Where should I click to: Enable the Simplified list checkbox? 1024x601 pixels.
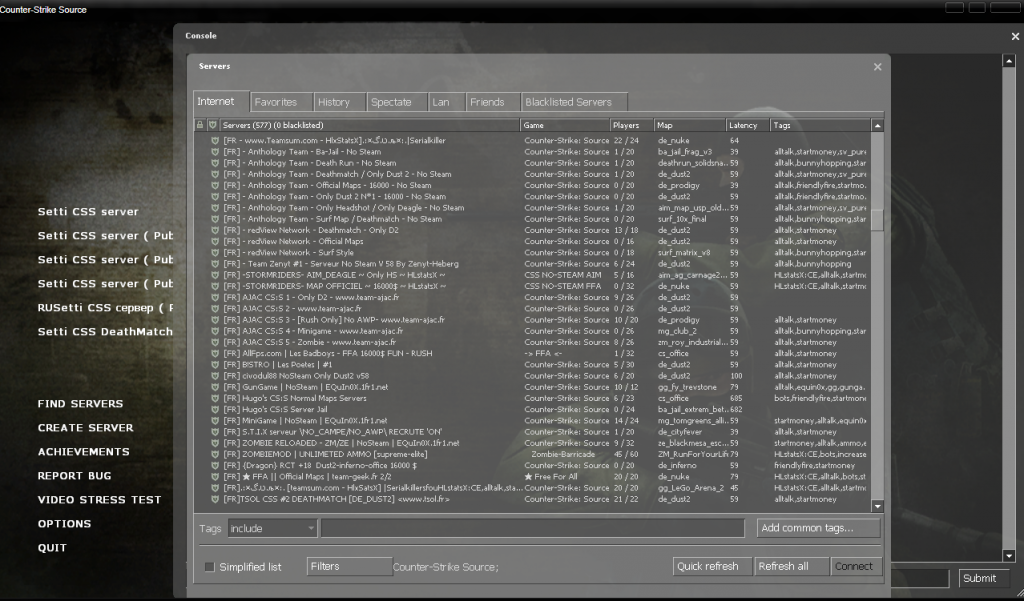click(x=210, y=567)
